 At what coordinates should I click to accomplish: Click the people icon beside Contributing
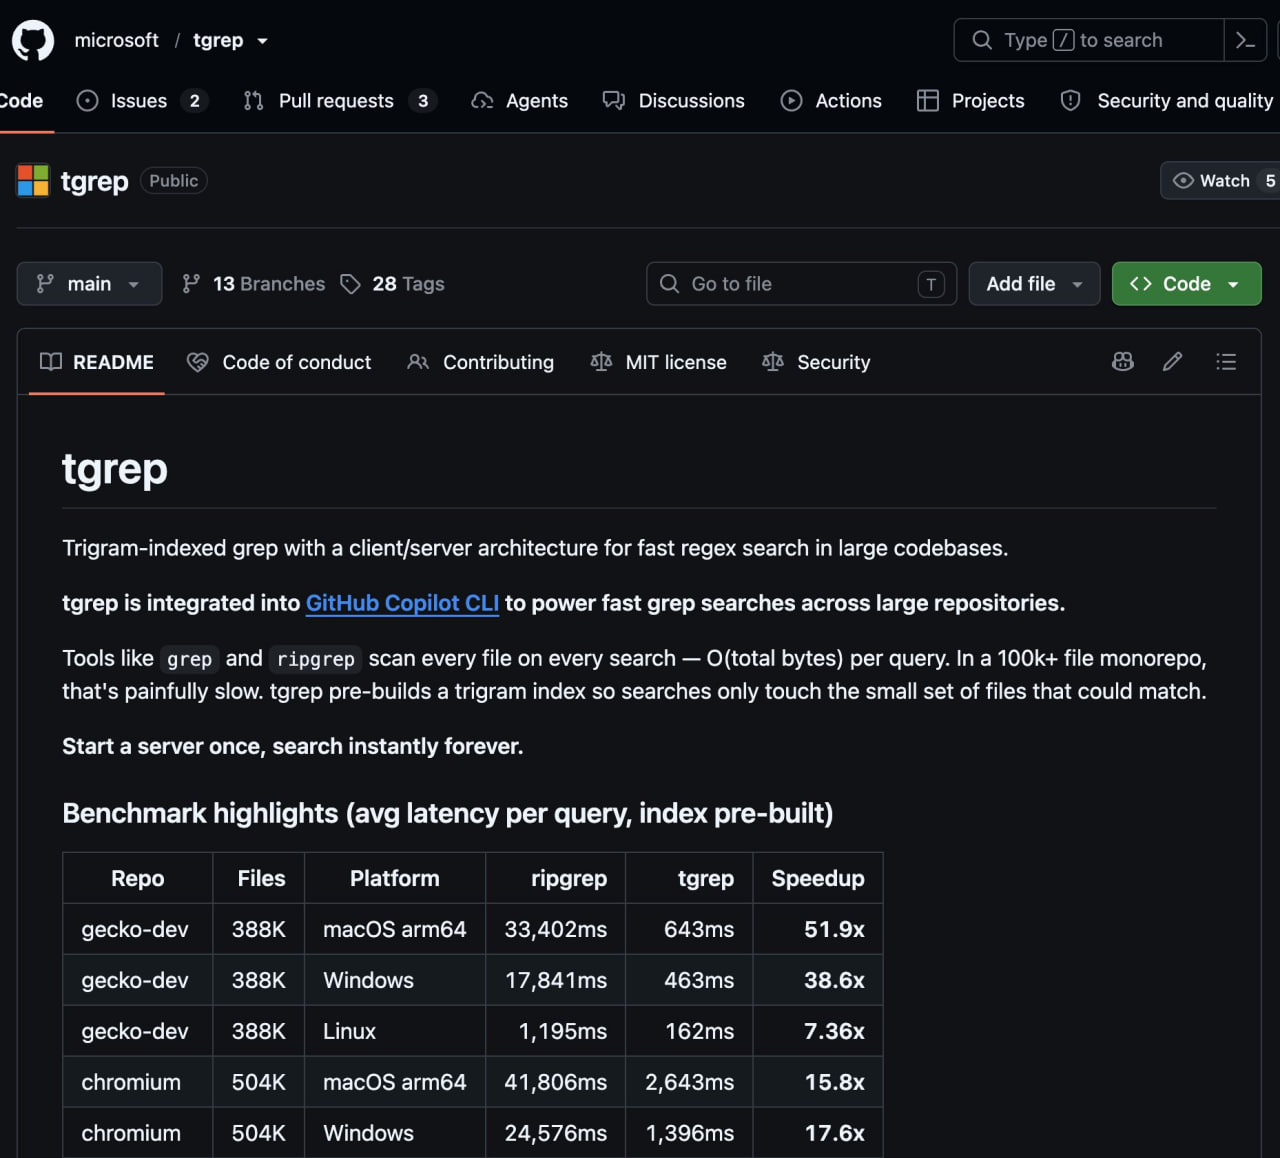[418, 362]
